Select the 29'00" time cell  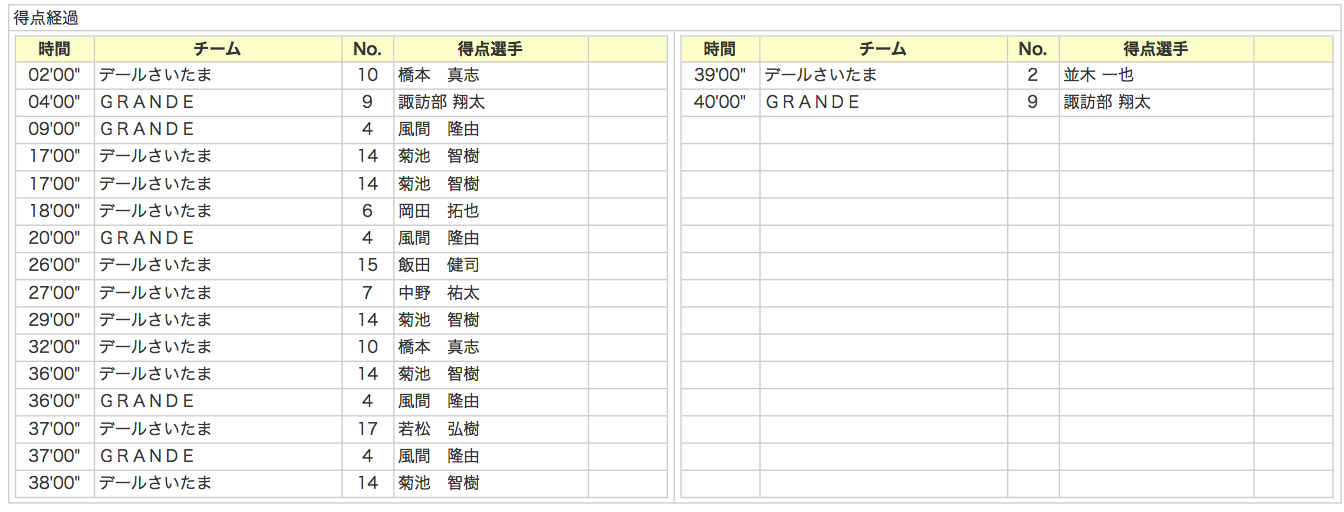click(x=54, y=320)
